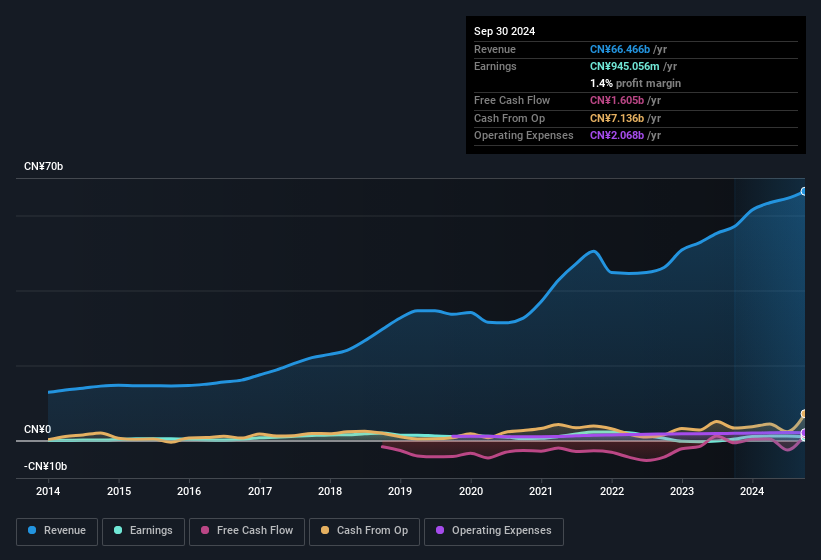This screenshot has width=821, height=560.
Task: Hide the Free Cash Flow series
Action: coord(246,531)
